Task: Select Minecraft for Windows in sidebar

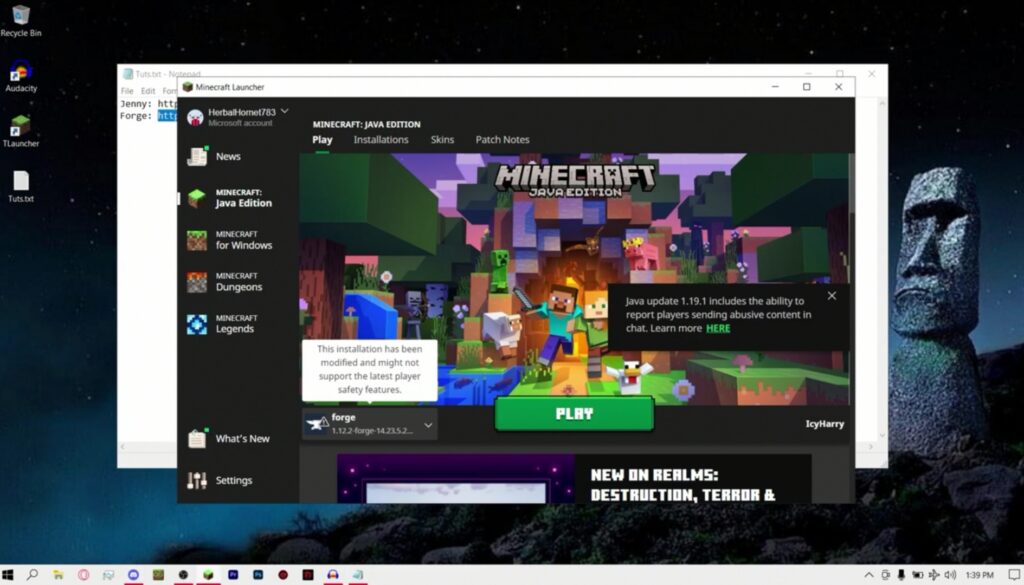Action: point(230,240)
